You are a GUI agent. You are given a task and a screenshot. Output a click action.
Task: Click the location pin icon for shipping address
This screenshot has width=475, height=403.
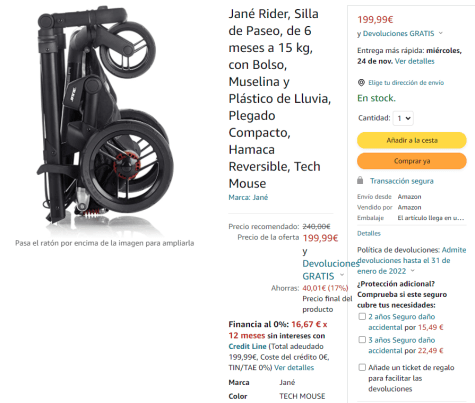point(361,82)
